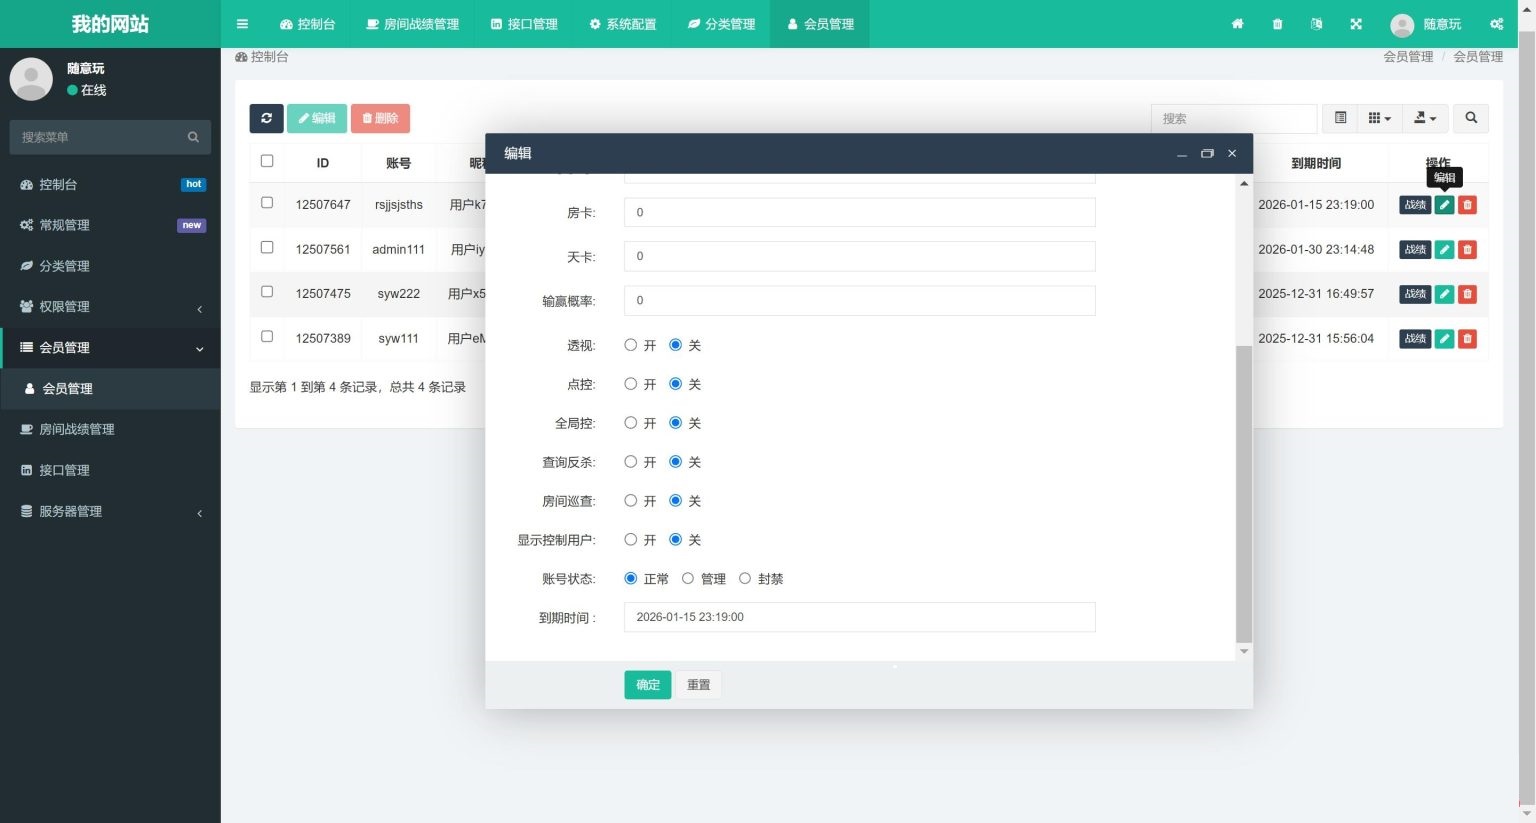Image resolution: width=1536 pixels, height=823 pixels.
Task: Click the red delete icon for user admin111
Action: point(1467,249)
